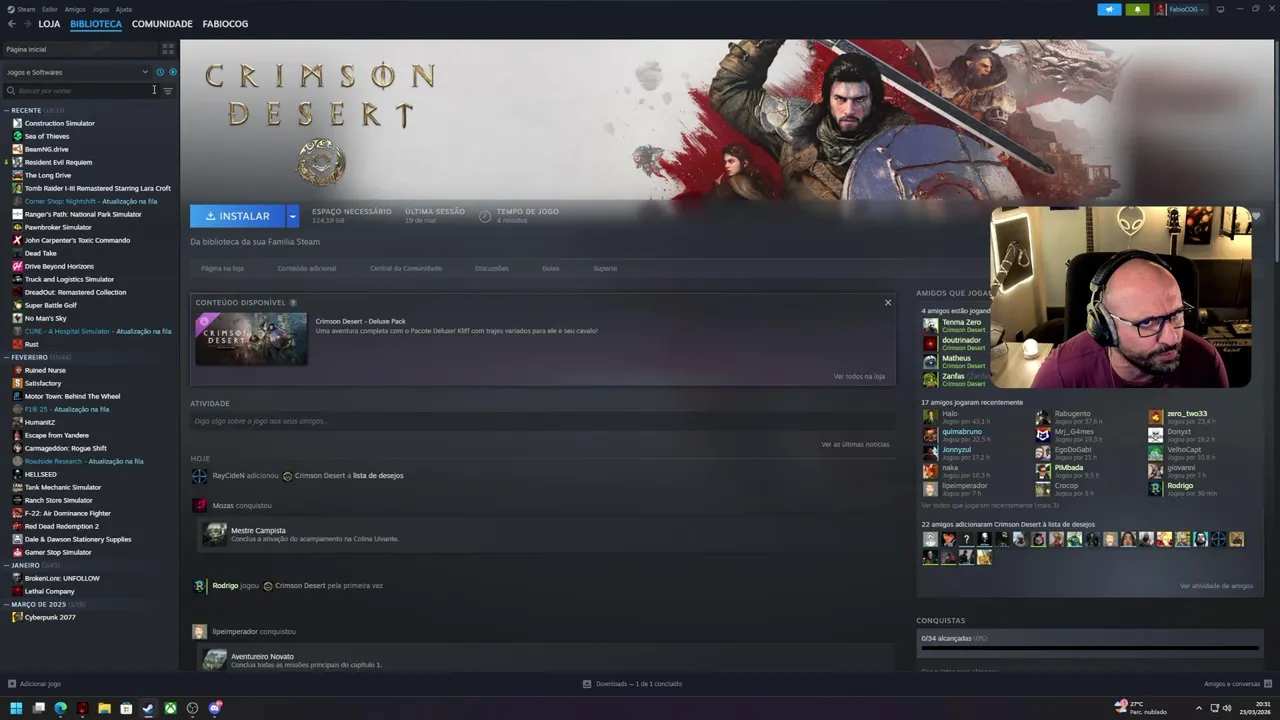
Task: Open OBS Studio from taskbar
Action: tap(193, 708)
